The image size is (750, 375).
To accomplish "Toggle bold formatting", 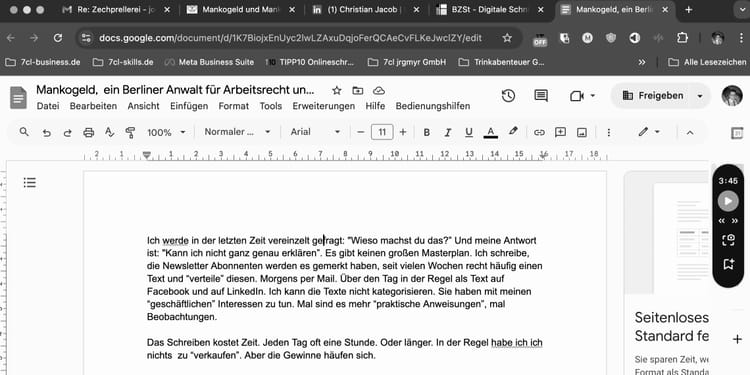I will point(427,132).
